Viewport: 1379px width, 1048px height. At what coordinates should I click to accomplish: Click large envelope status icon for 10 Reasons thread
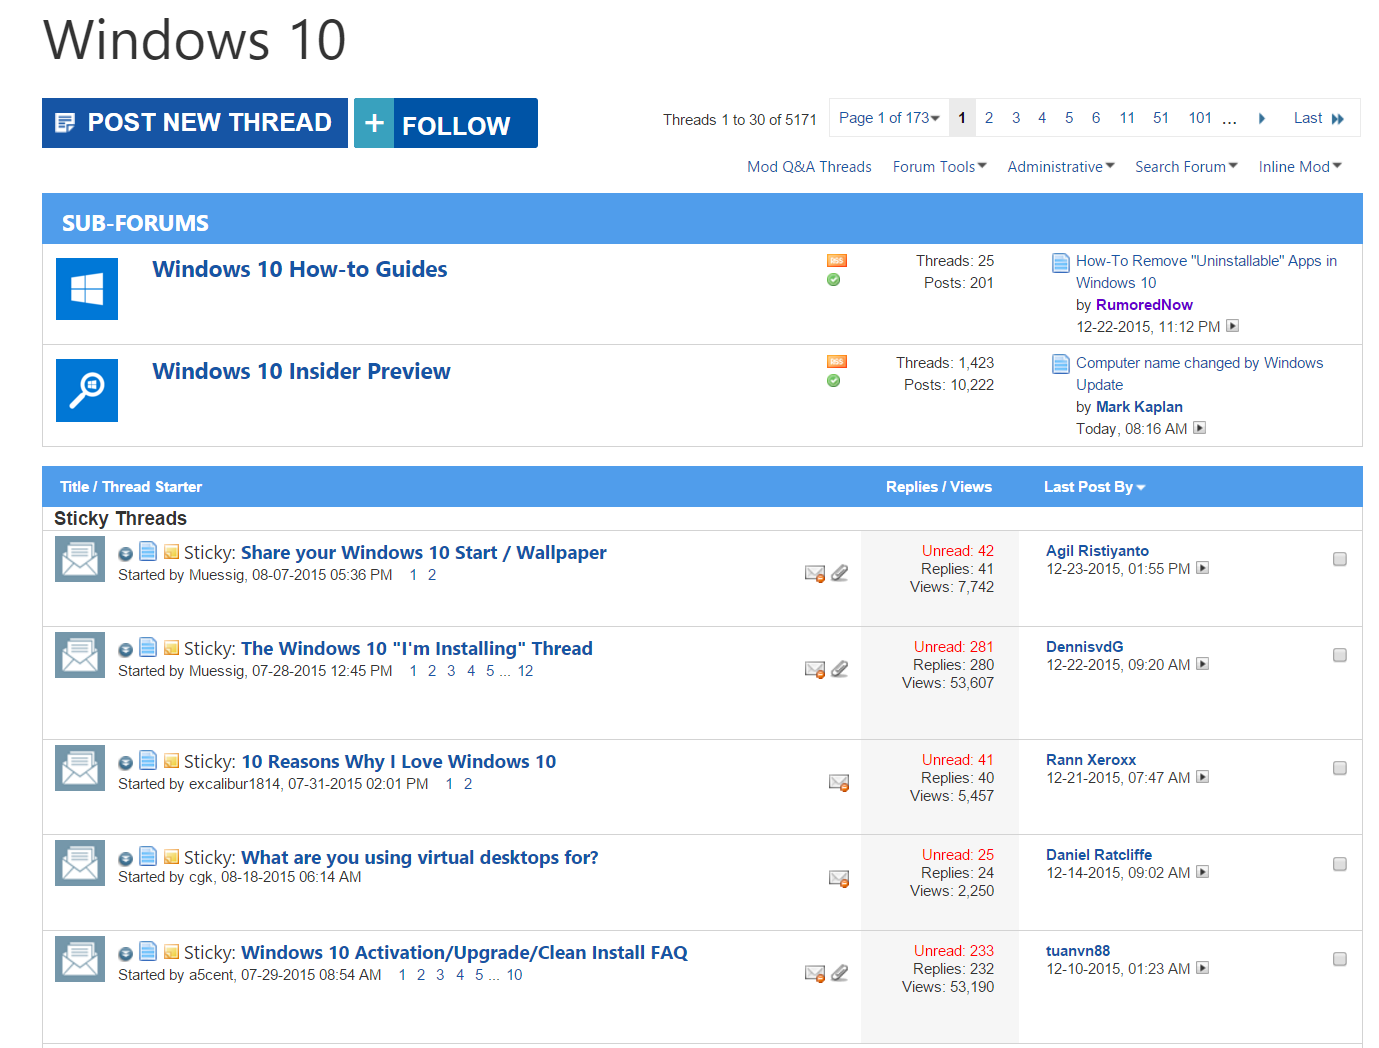click(x=80, y=768)
